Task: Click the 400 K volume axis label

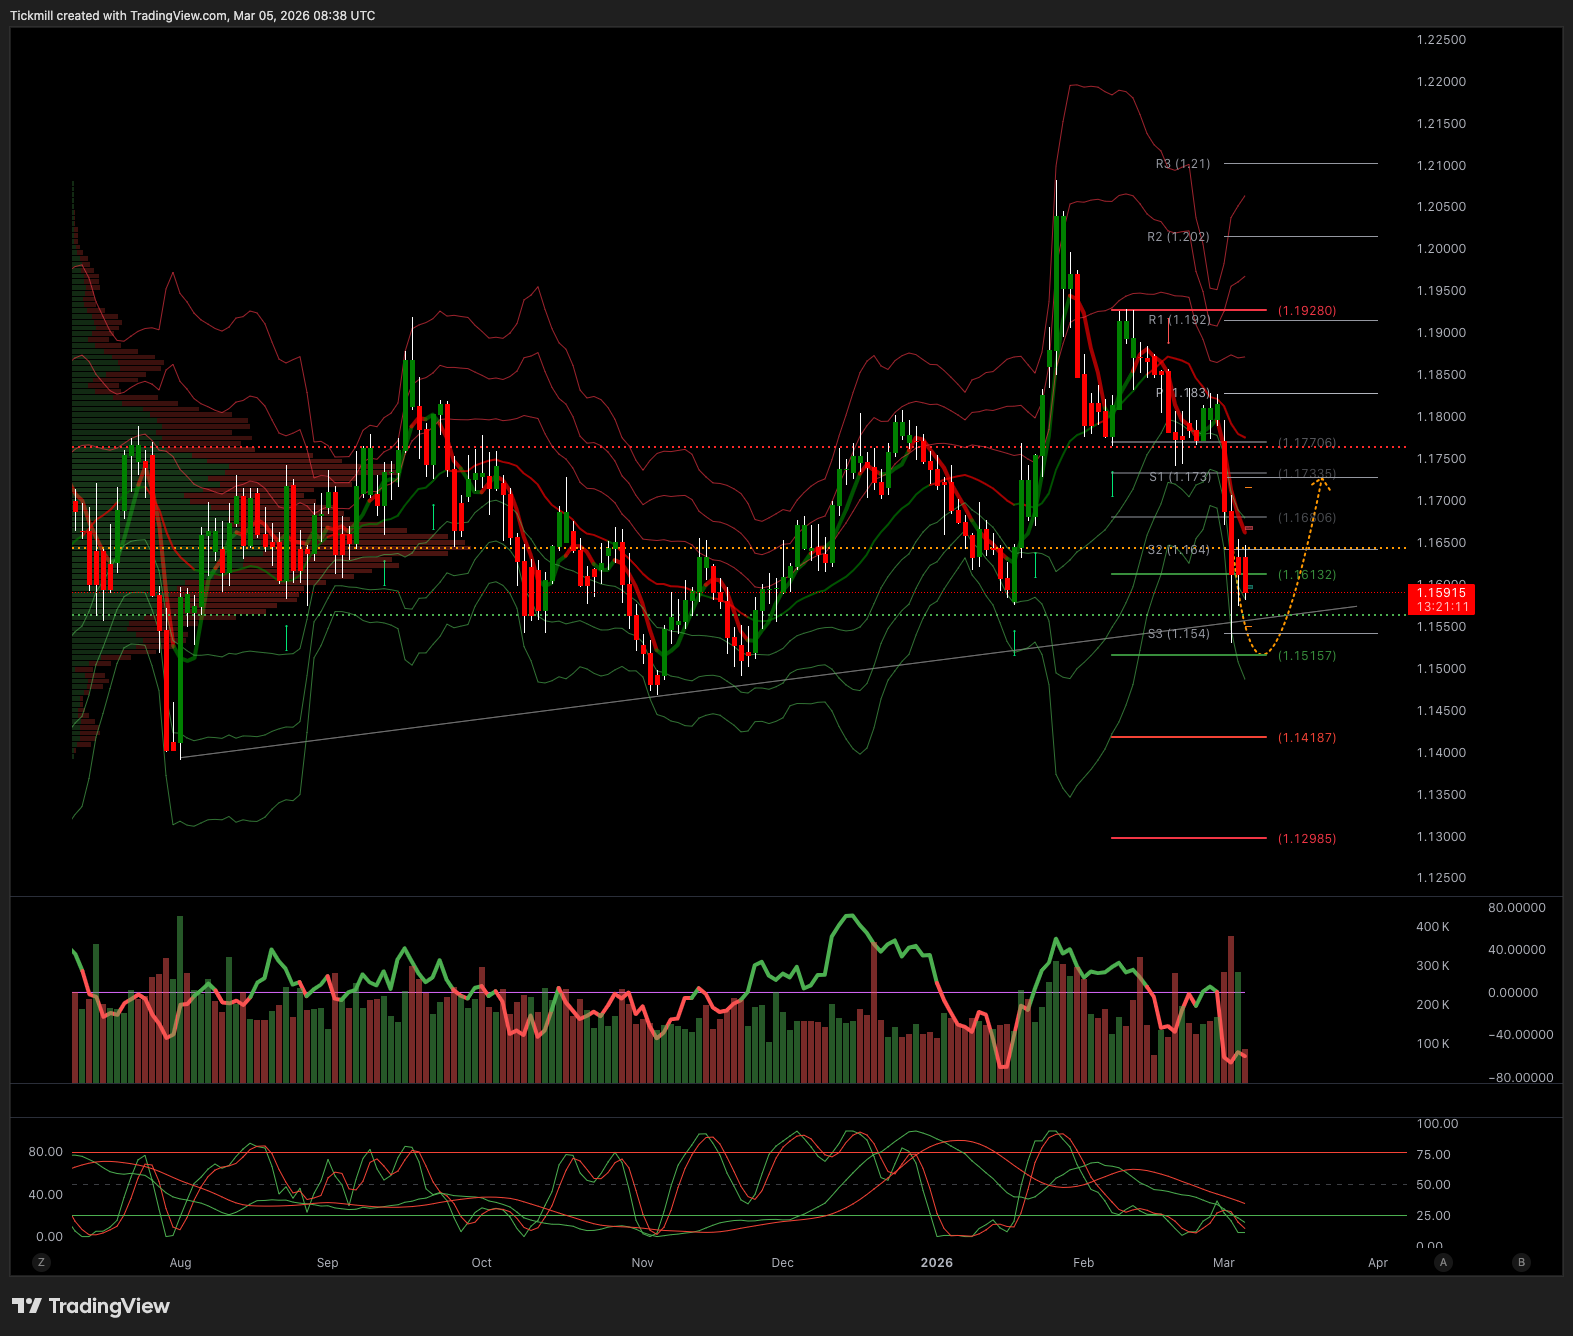Action: coord(1432,927)
